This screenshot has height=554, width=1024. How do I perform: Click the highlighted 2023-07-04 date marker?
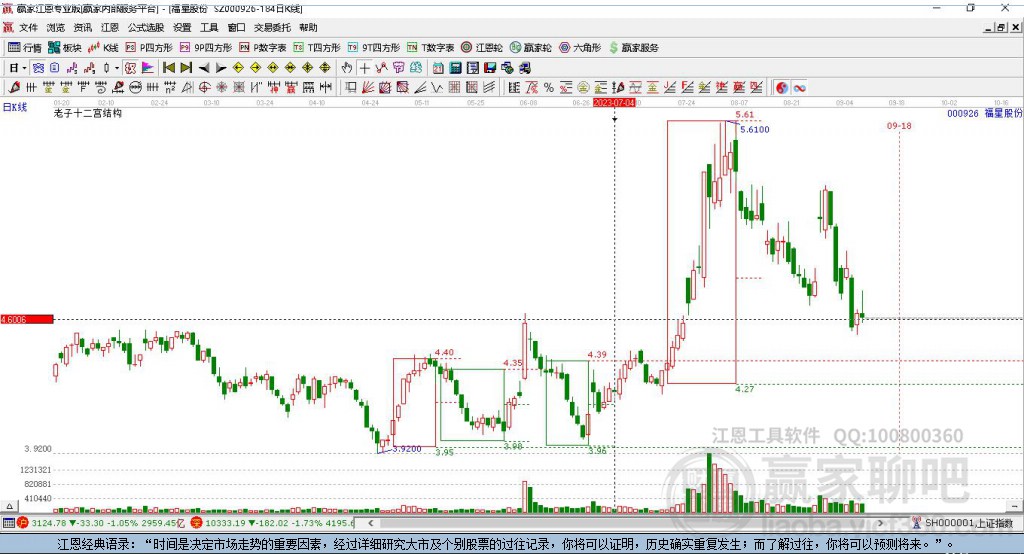pos(614,103)
